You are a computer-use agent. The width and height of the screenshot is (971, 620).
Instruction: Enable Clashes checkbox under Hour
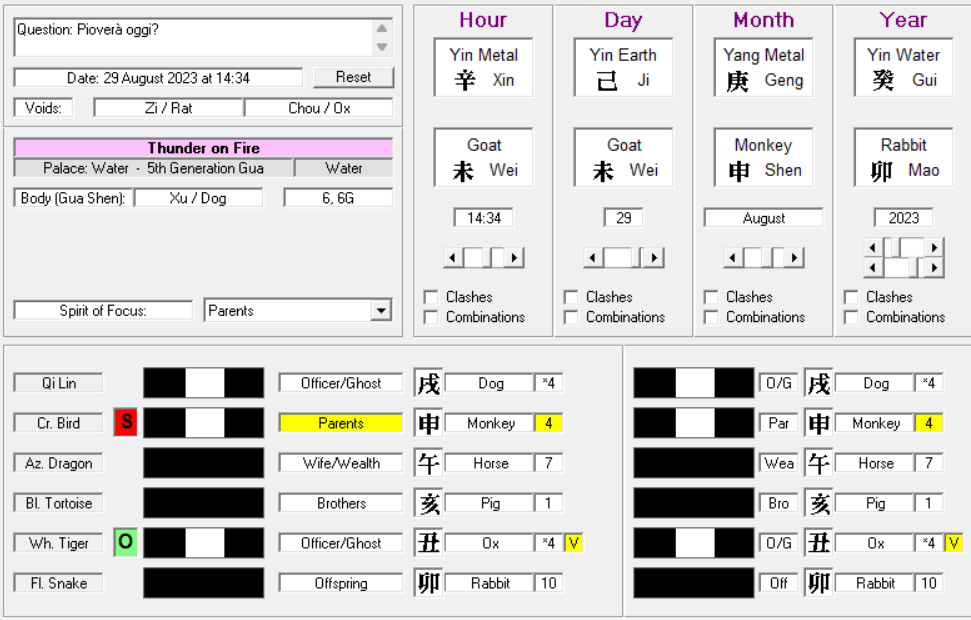coord(431,297)
